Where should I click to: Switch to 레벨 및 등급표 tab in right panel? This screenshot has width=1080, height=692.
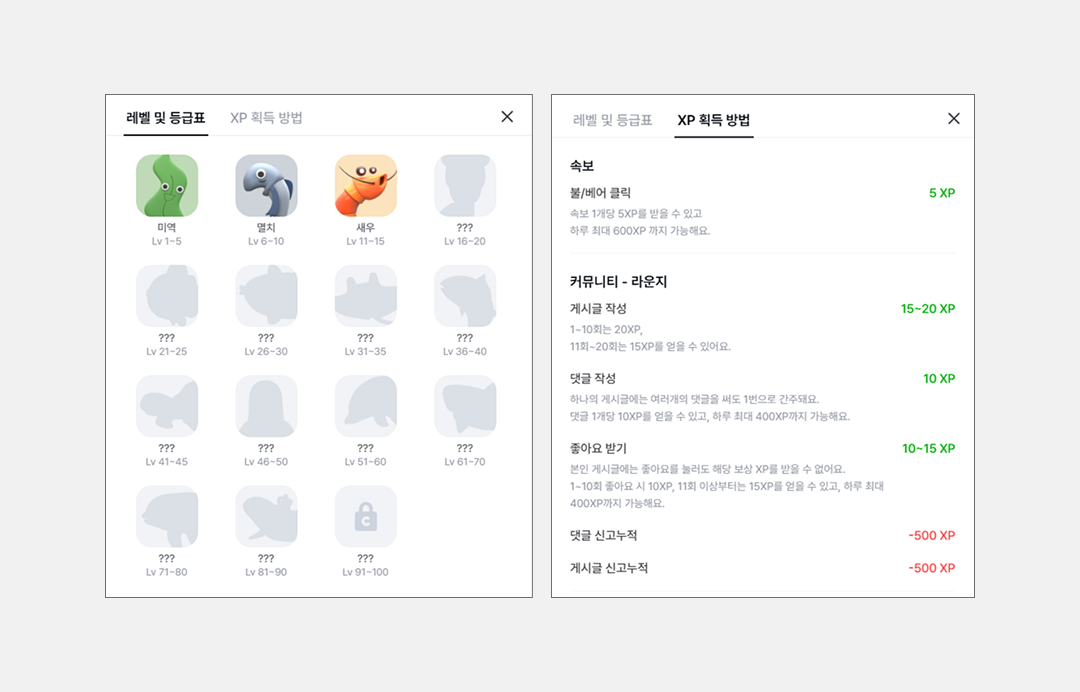click(x=612, y=120)
